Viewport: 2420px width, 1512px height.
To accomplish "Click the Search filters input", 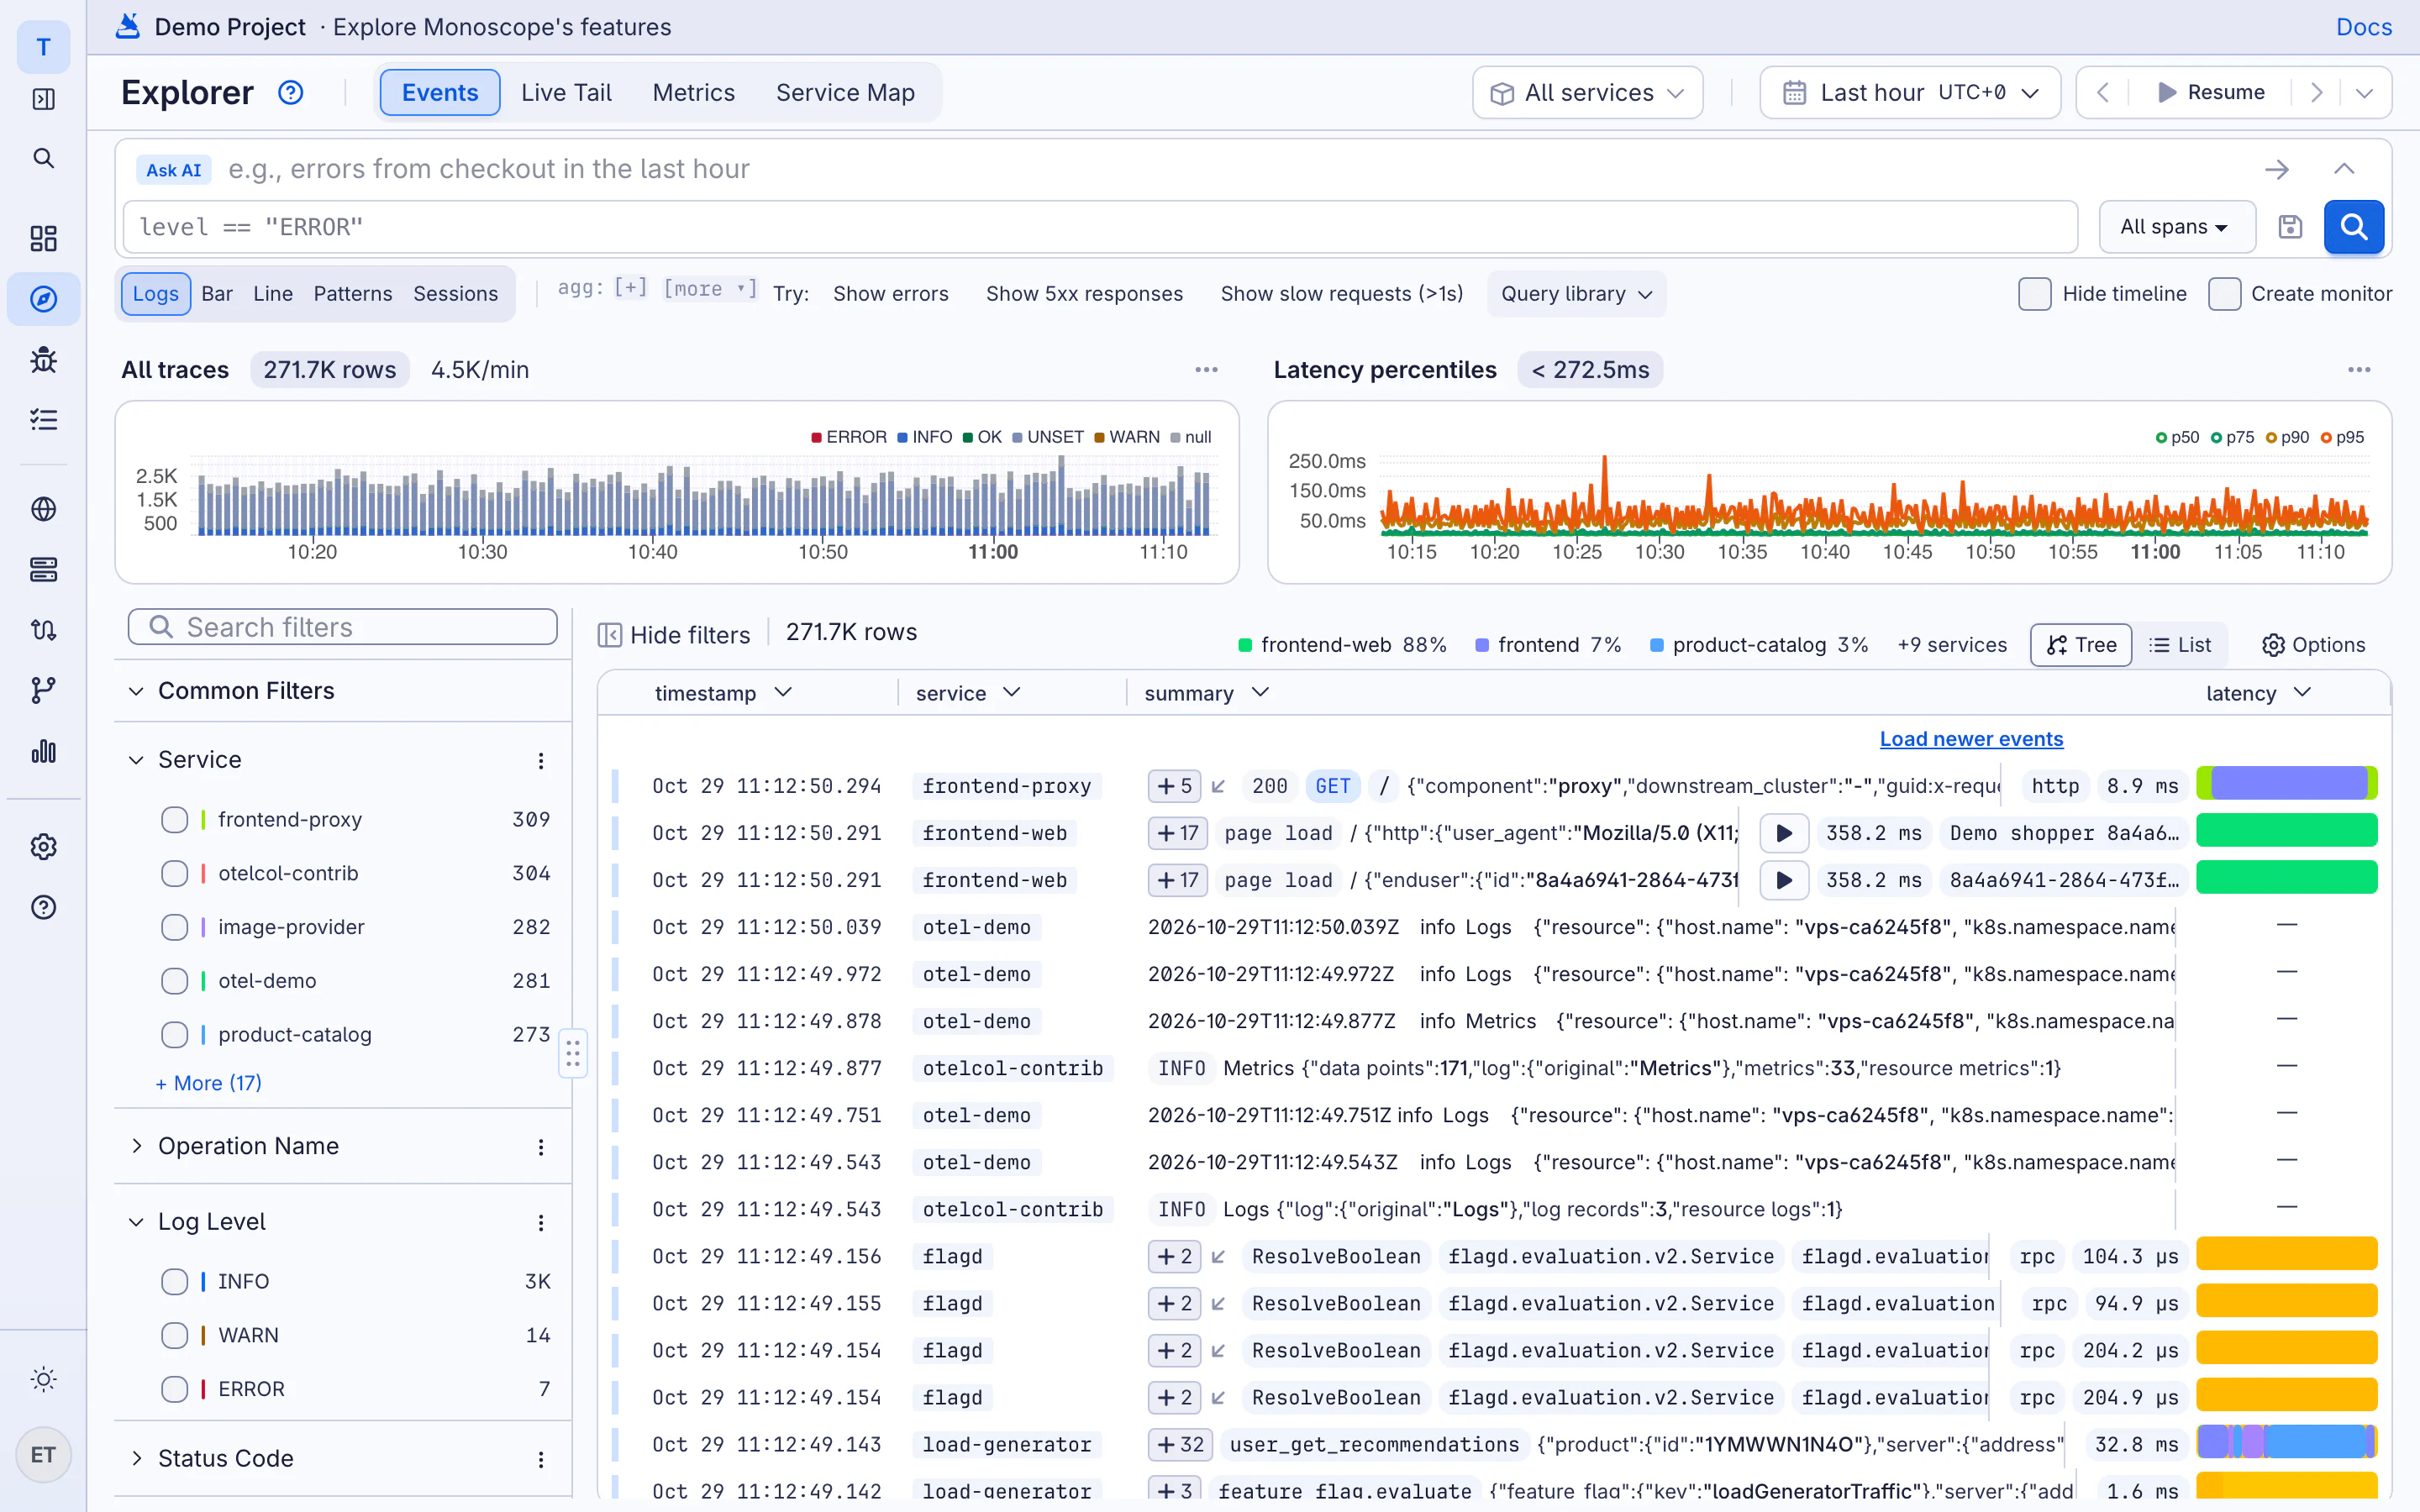I will click(x=342, y=627).
